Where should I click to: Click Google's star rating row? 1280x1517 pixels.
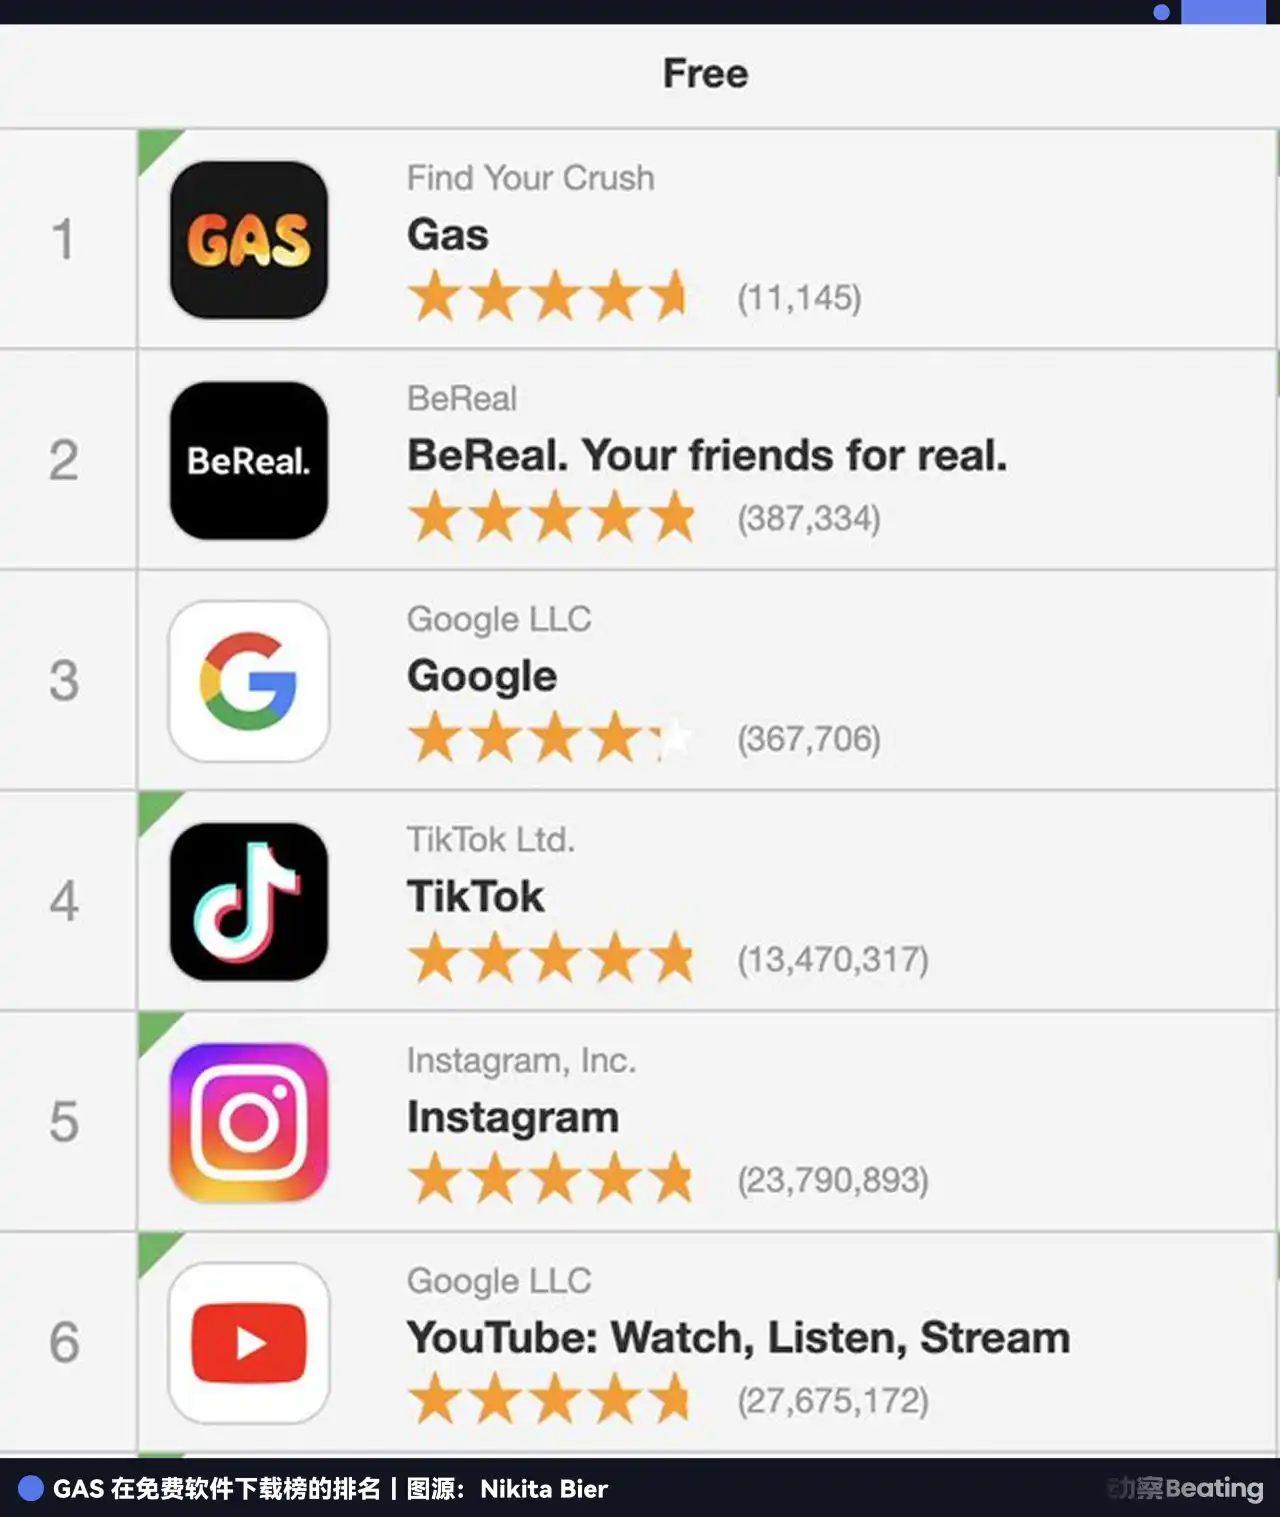tap(548, 739)
